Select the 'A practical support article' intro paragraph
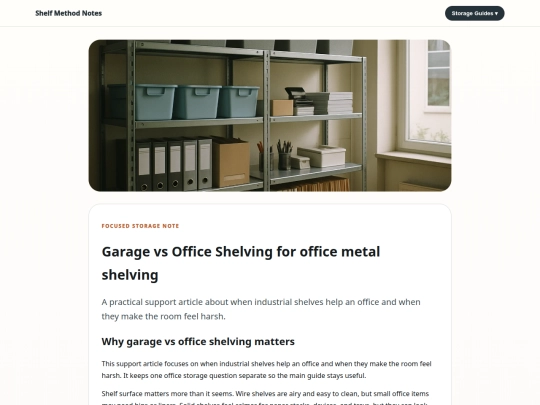Screen dimensions: 540x405 (261, 309)
